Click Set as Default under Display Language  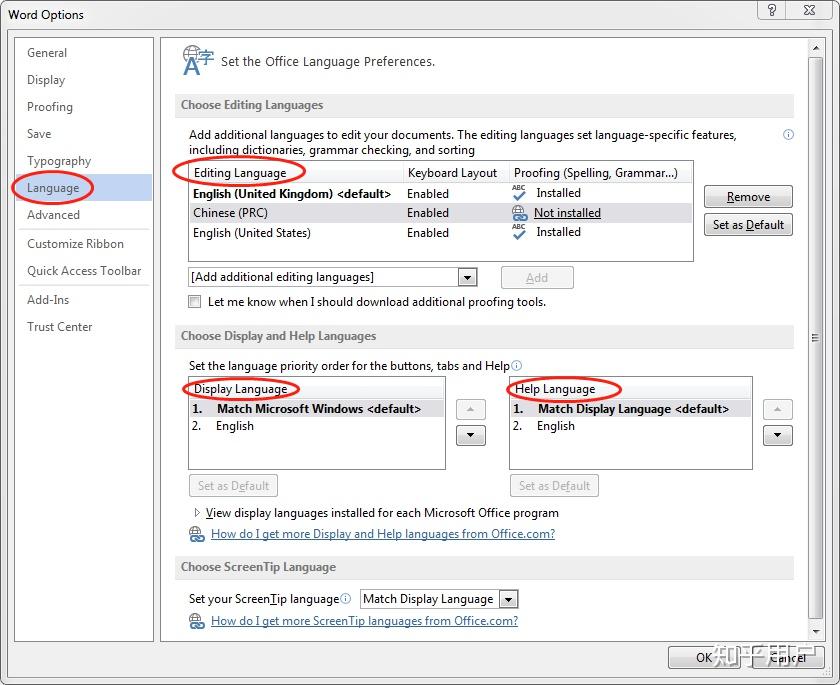[233, 486]
